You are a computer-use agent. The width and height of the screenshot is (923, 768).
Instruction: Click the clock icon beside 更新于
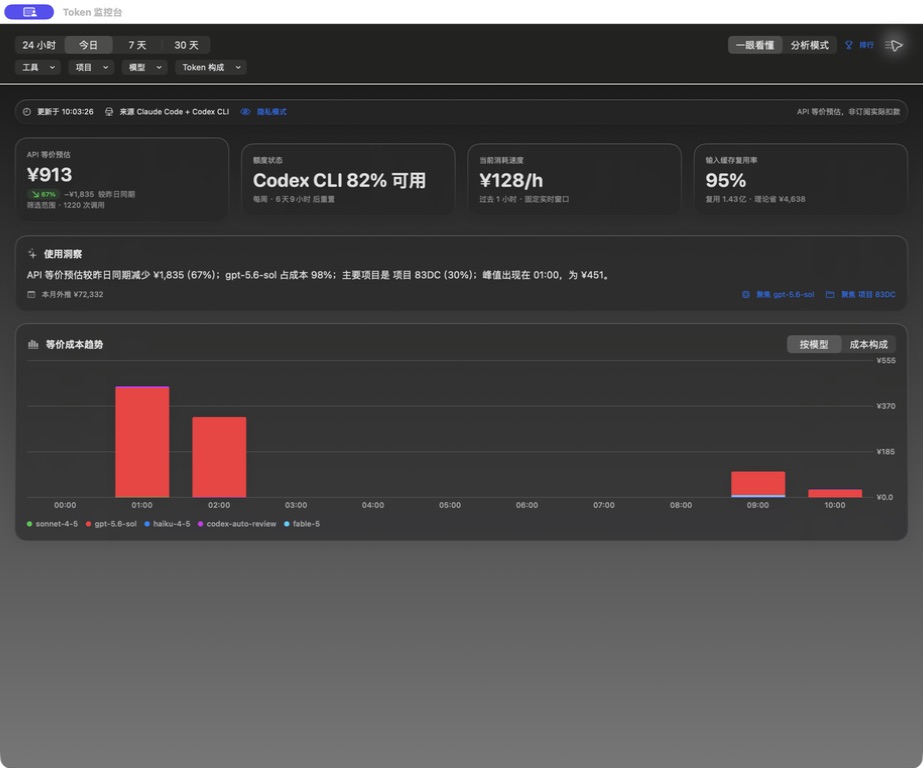coord(26,112)
